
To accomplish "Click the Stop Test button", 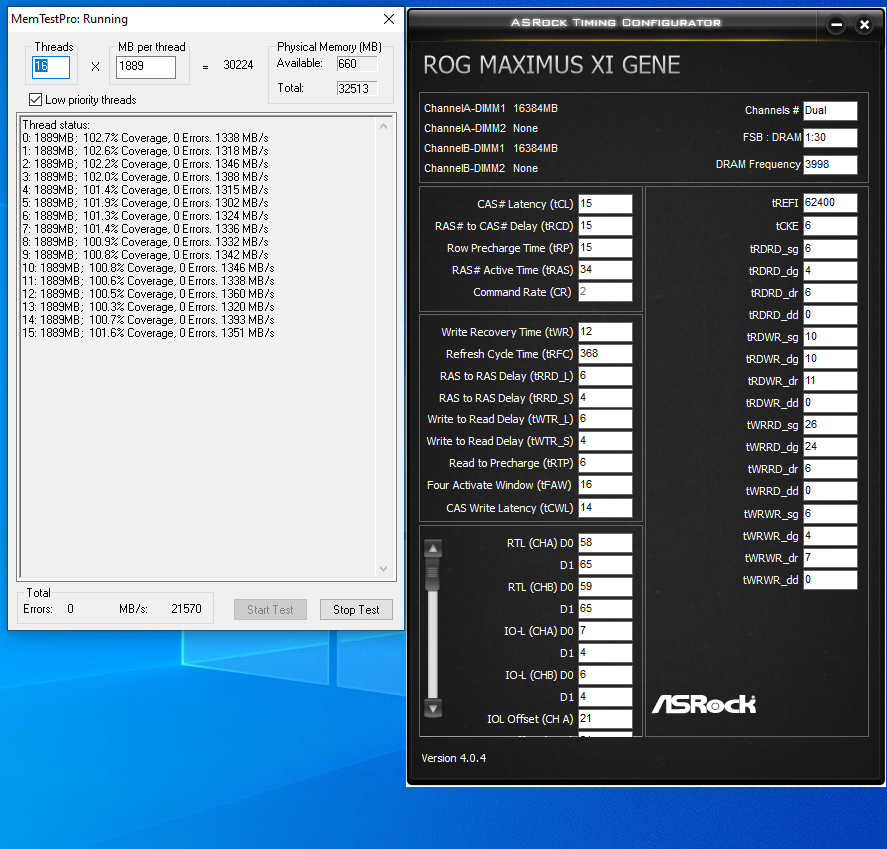I will click(x=356, y=610).
